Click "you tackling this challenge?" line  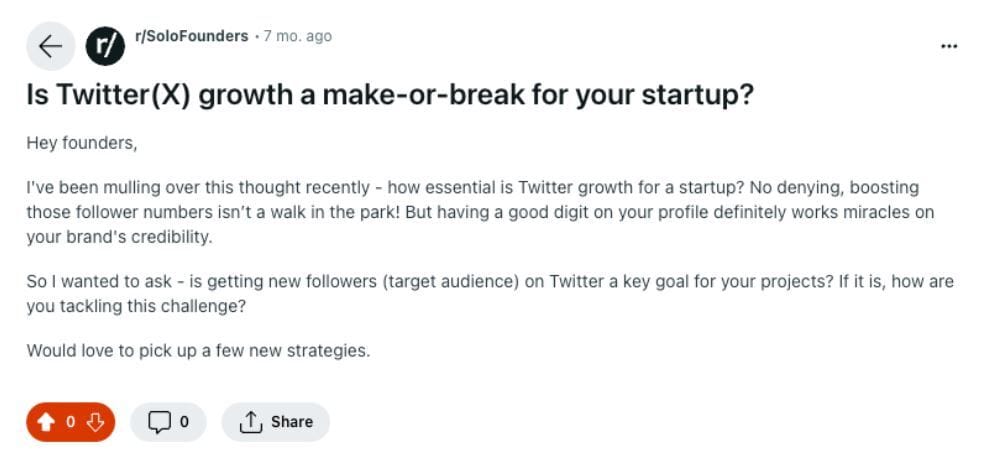(136, 306)
